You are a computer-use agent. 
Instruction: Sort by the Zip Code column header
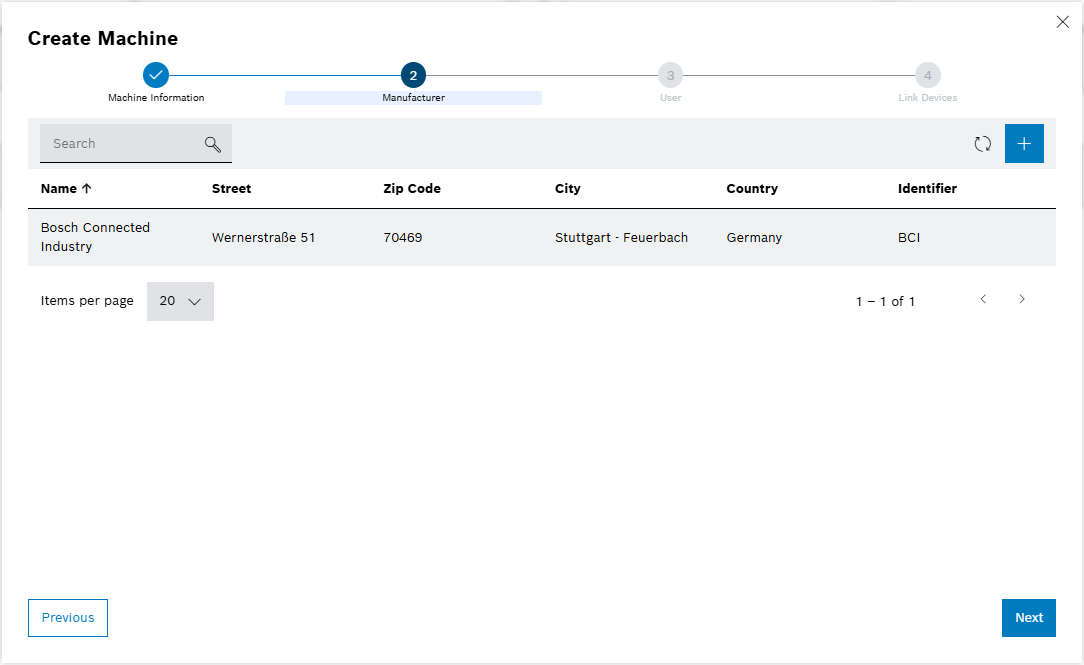point(411,189)
